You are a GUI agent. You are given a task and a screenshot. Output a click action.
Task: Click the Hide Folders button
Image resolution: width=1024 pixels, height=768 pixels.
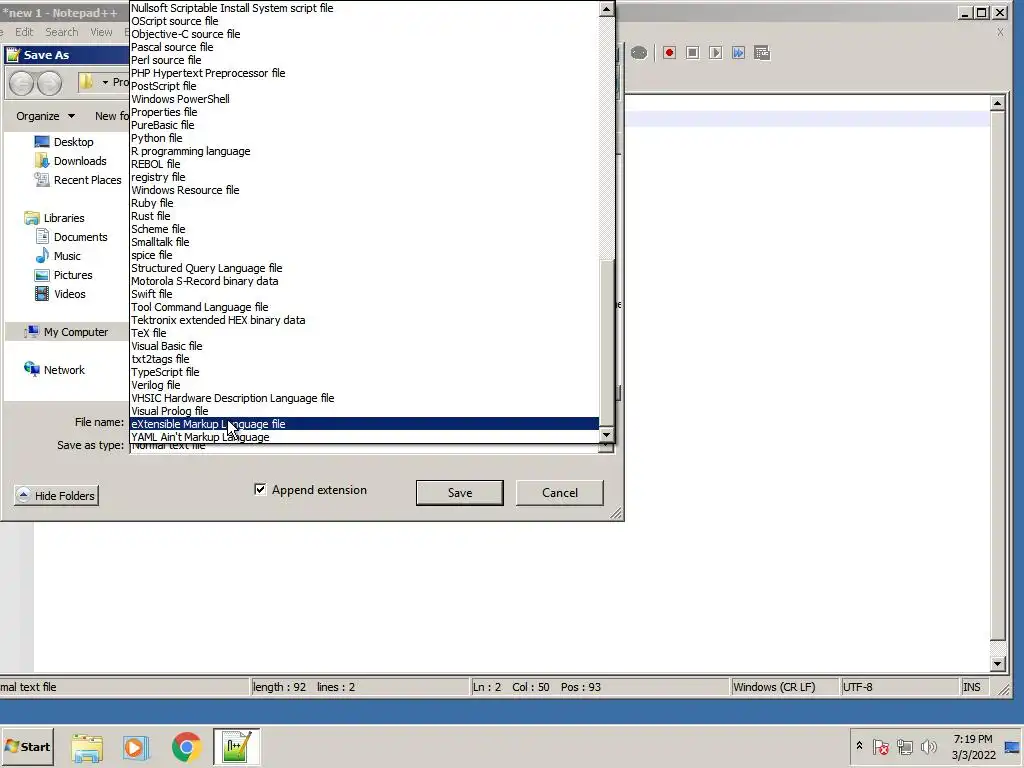(x=56, y=495)
